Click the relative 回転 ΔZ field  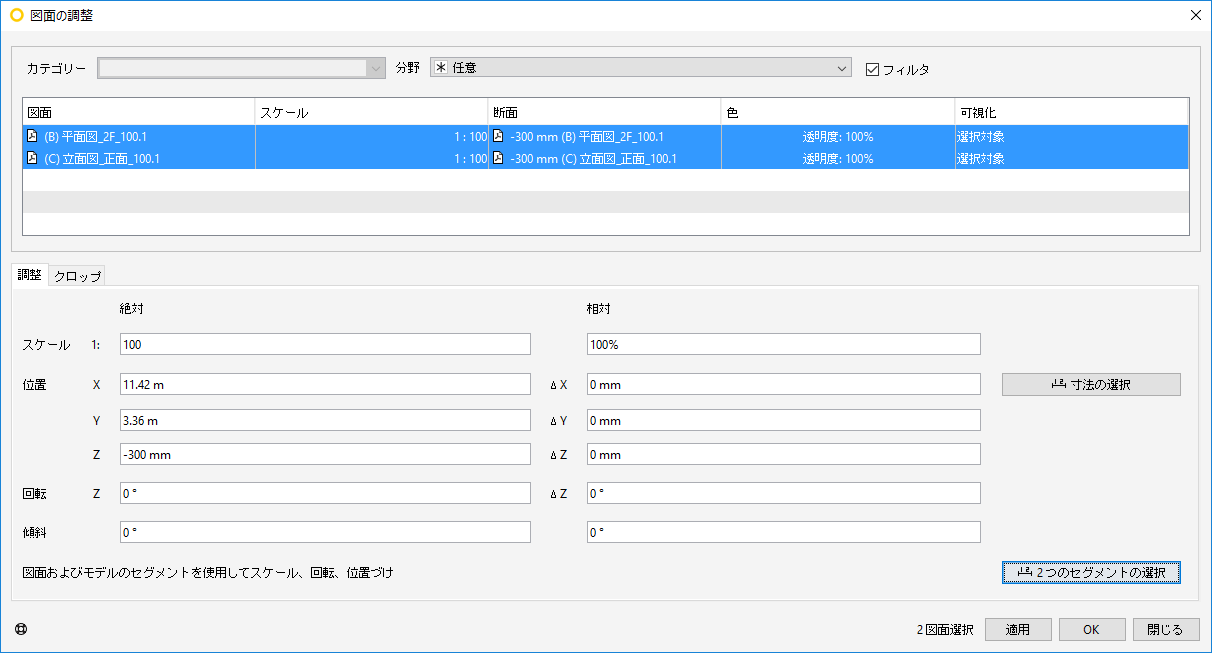click(x=783, y=493)
